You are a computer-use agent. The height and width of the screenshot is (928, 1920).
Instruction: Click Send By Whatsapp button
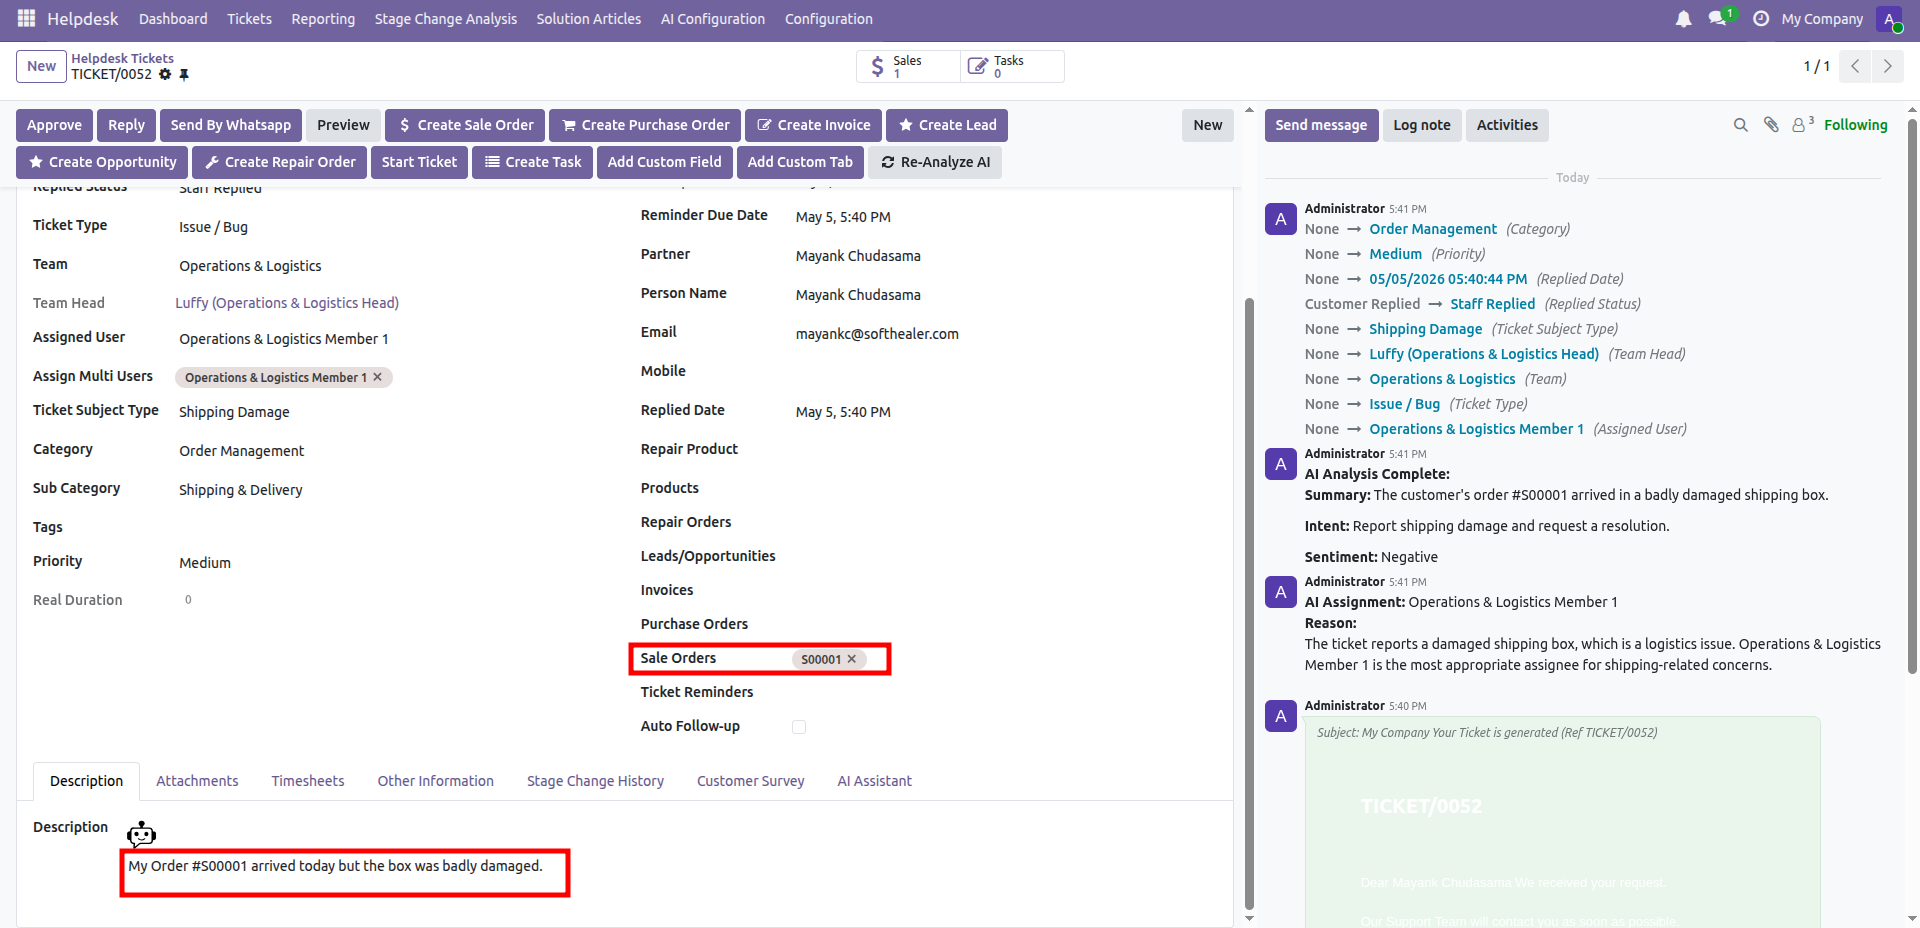click(x=231, y=125)
